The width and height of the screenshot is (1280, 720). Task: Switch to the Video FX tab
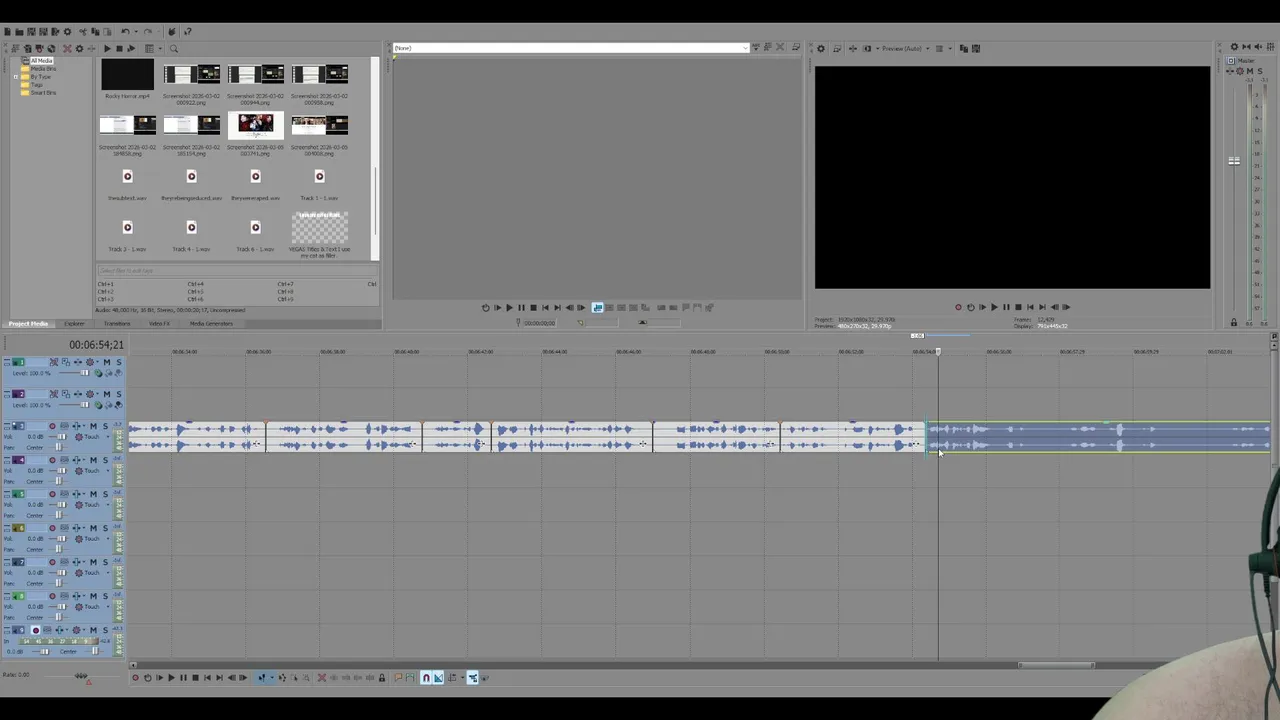159,324
